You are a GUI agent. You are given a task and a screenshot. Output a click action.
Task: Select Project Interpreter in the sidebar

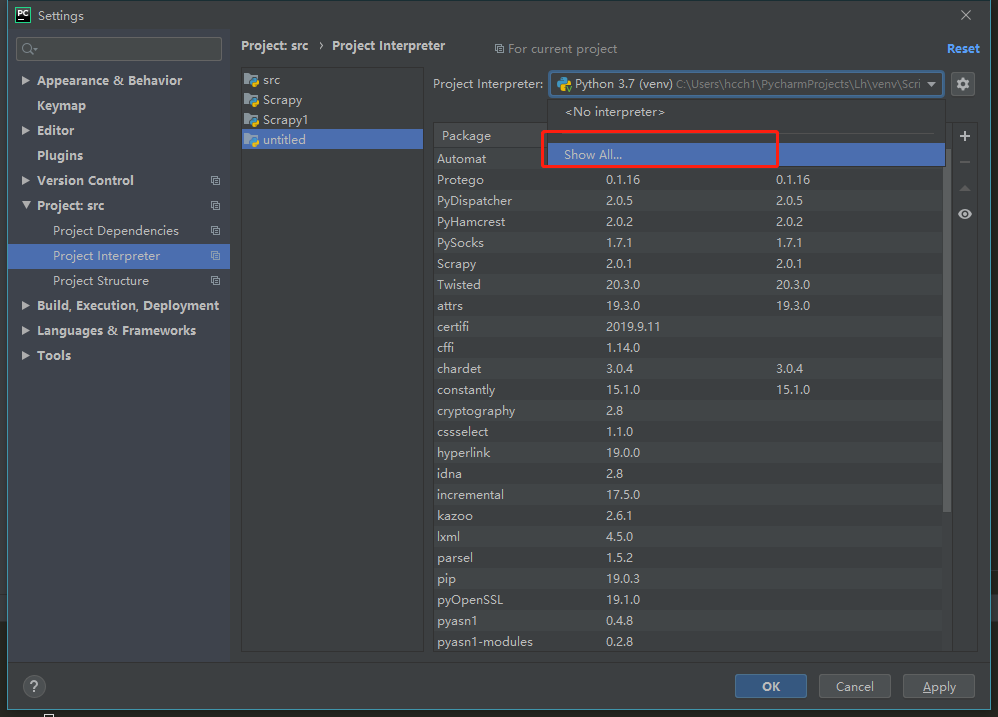point(119,256)
